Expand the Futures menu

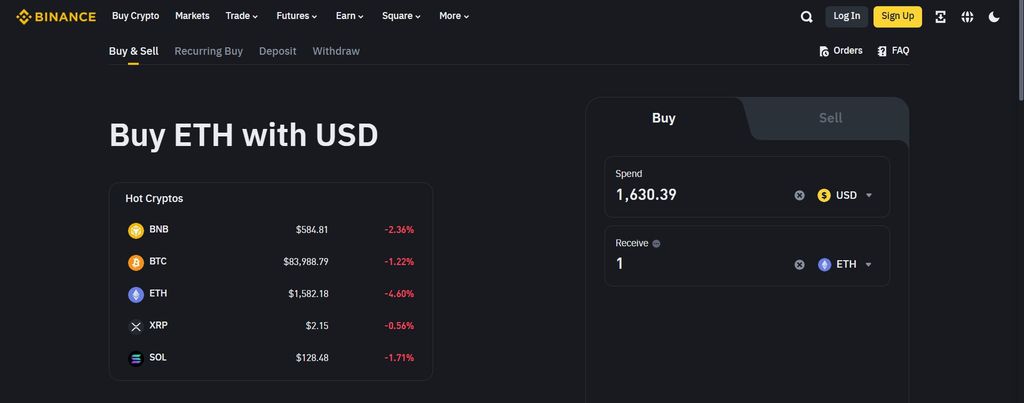coord(296,16)
